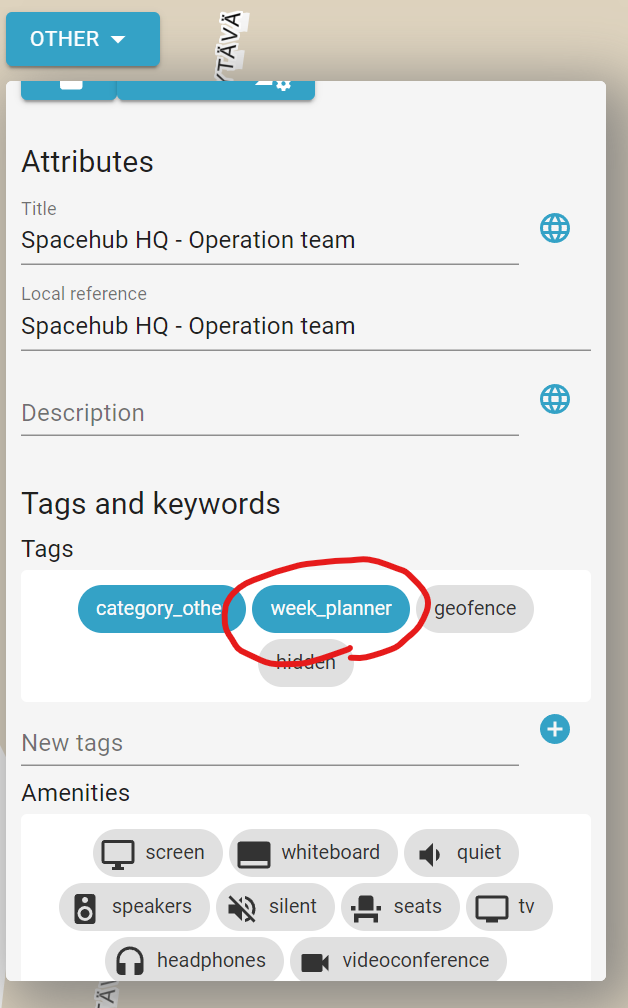Toggle the screen amenity chip
The width and height of the screenshot is (628, 1008).
158,852
